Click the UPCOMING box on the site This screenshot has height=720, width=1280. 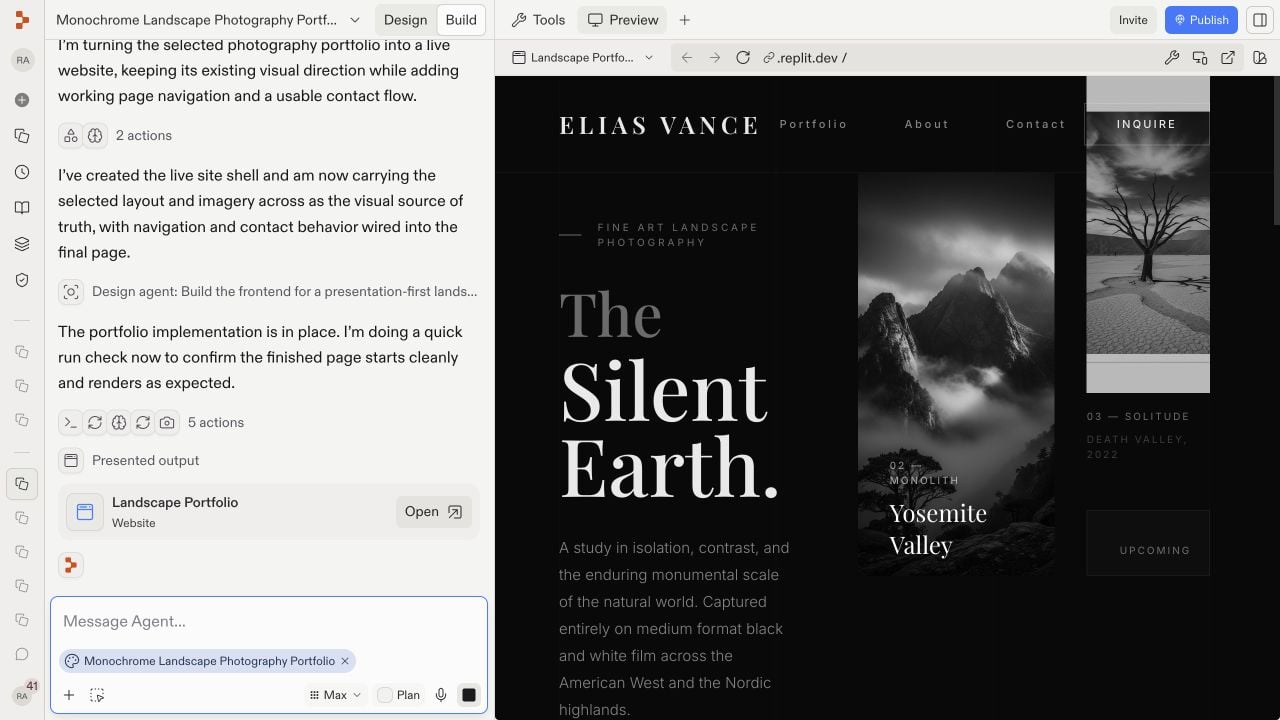pos(1148,543)
